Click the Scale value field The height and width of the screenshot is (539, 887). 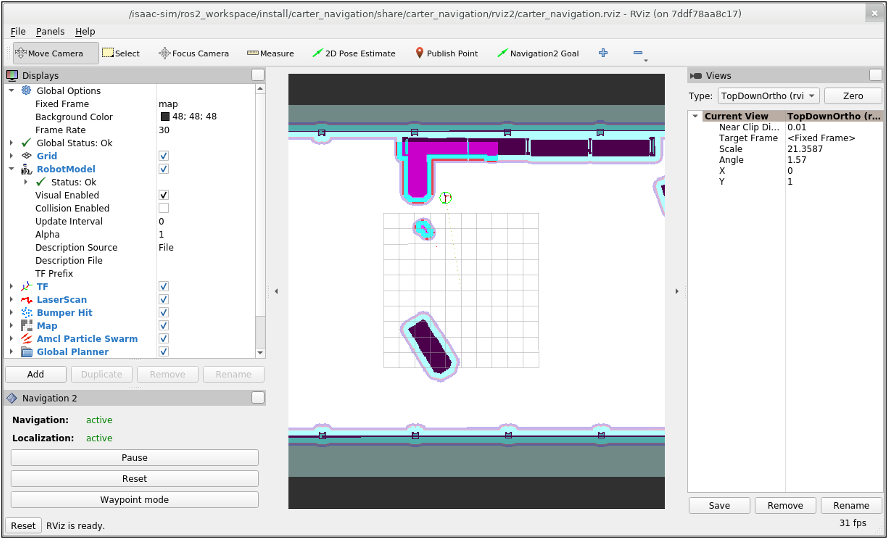click(833, 149)
